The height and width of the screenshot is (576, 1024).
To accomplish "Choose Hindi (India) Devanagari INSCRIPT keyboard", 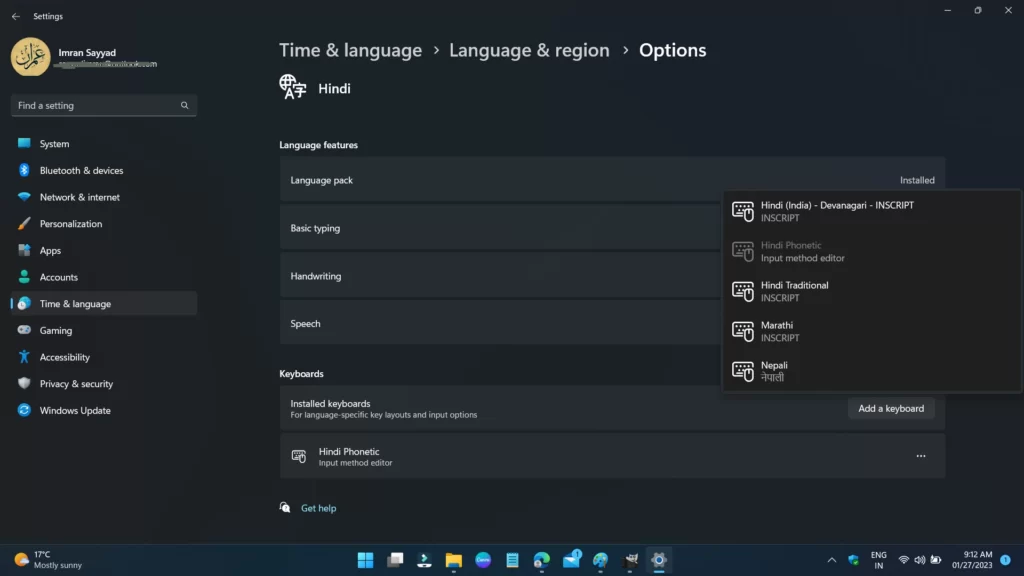I will [871, 211].
